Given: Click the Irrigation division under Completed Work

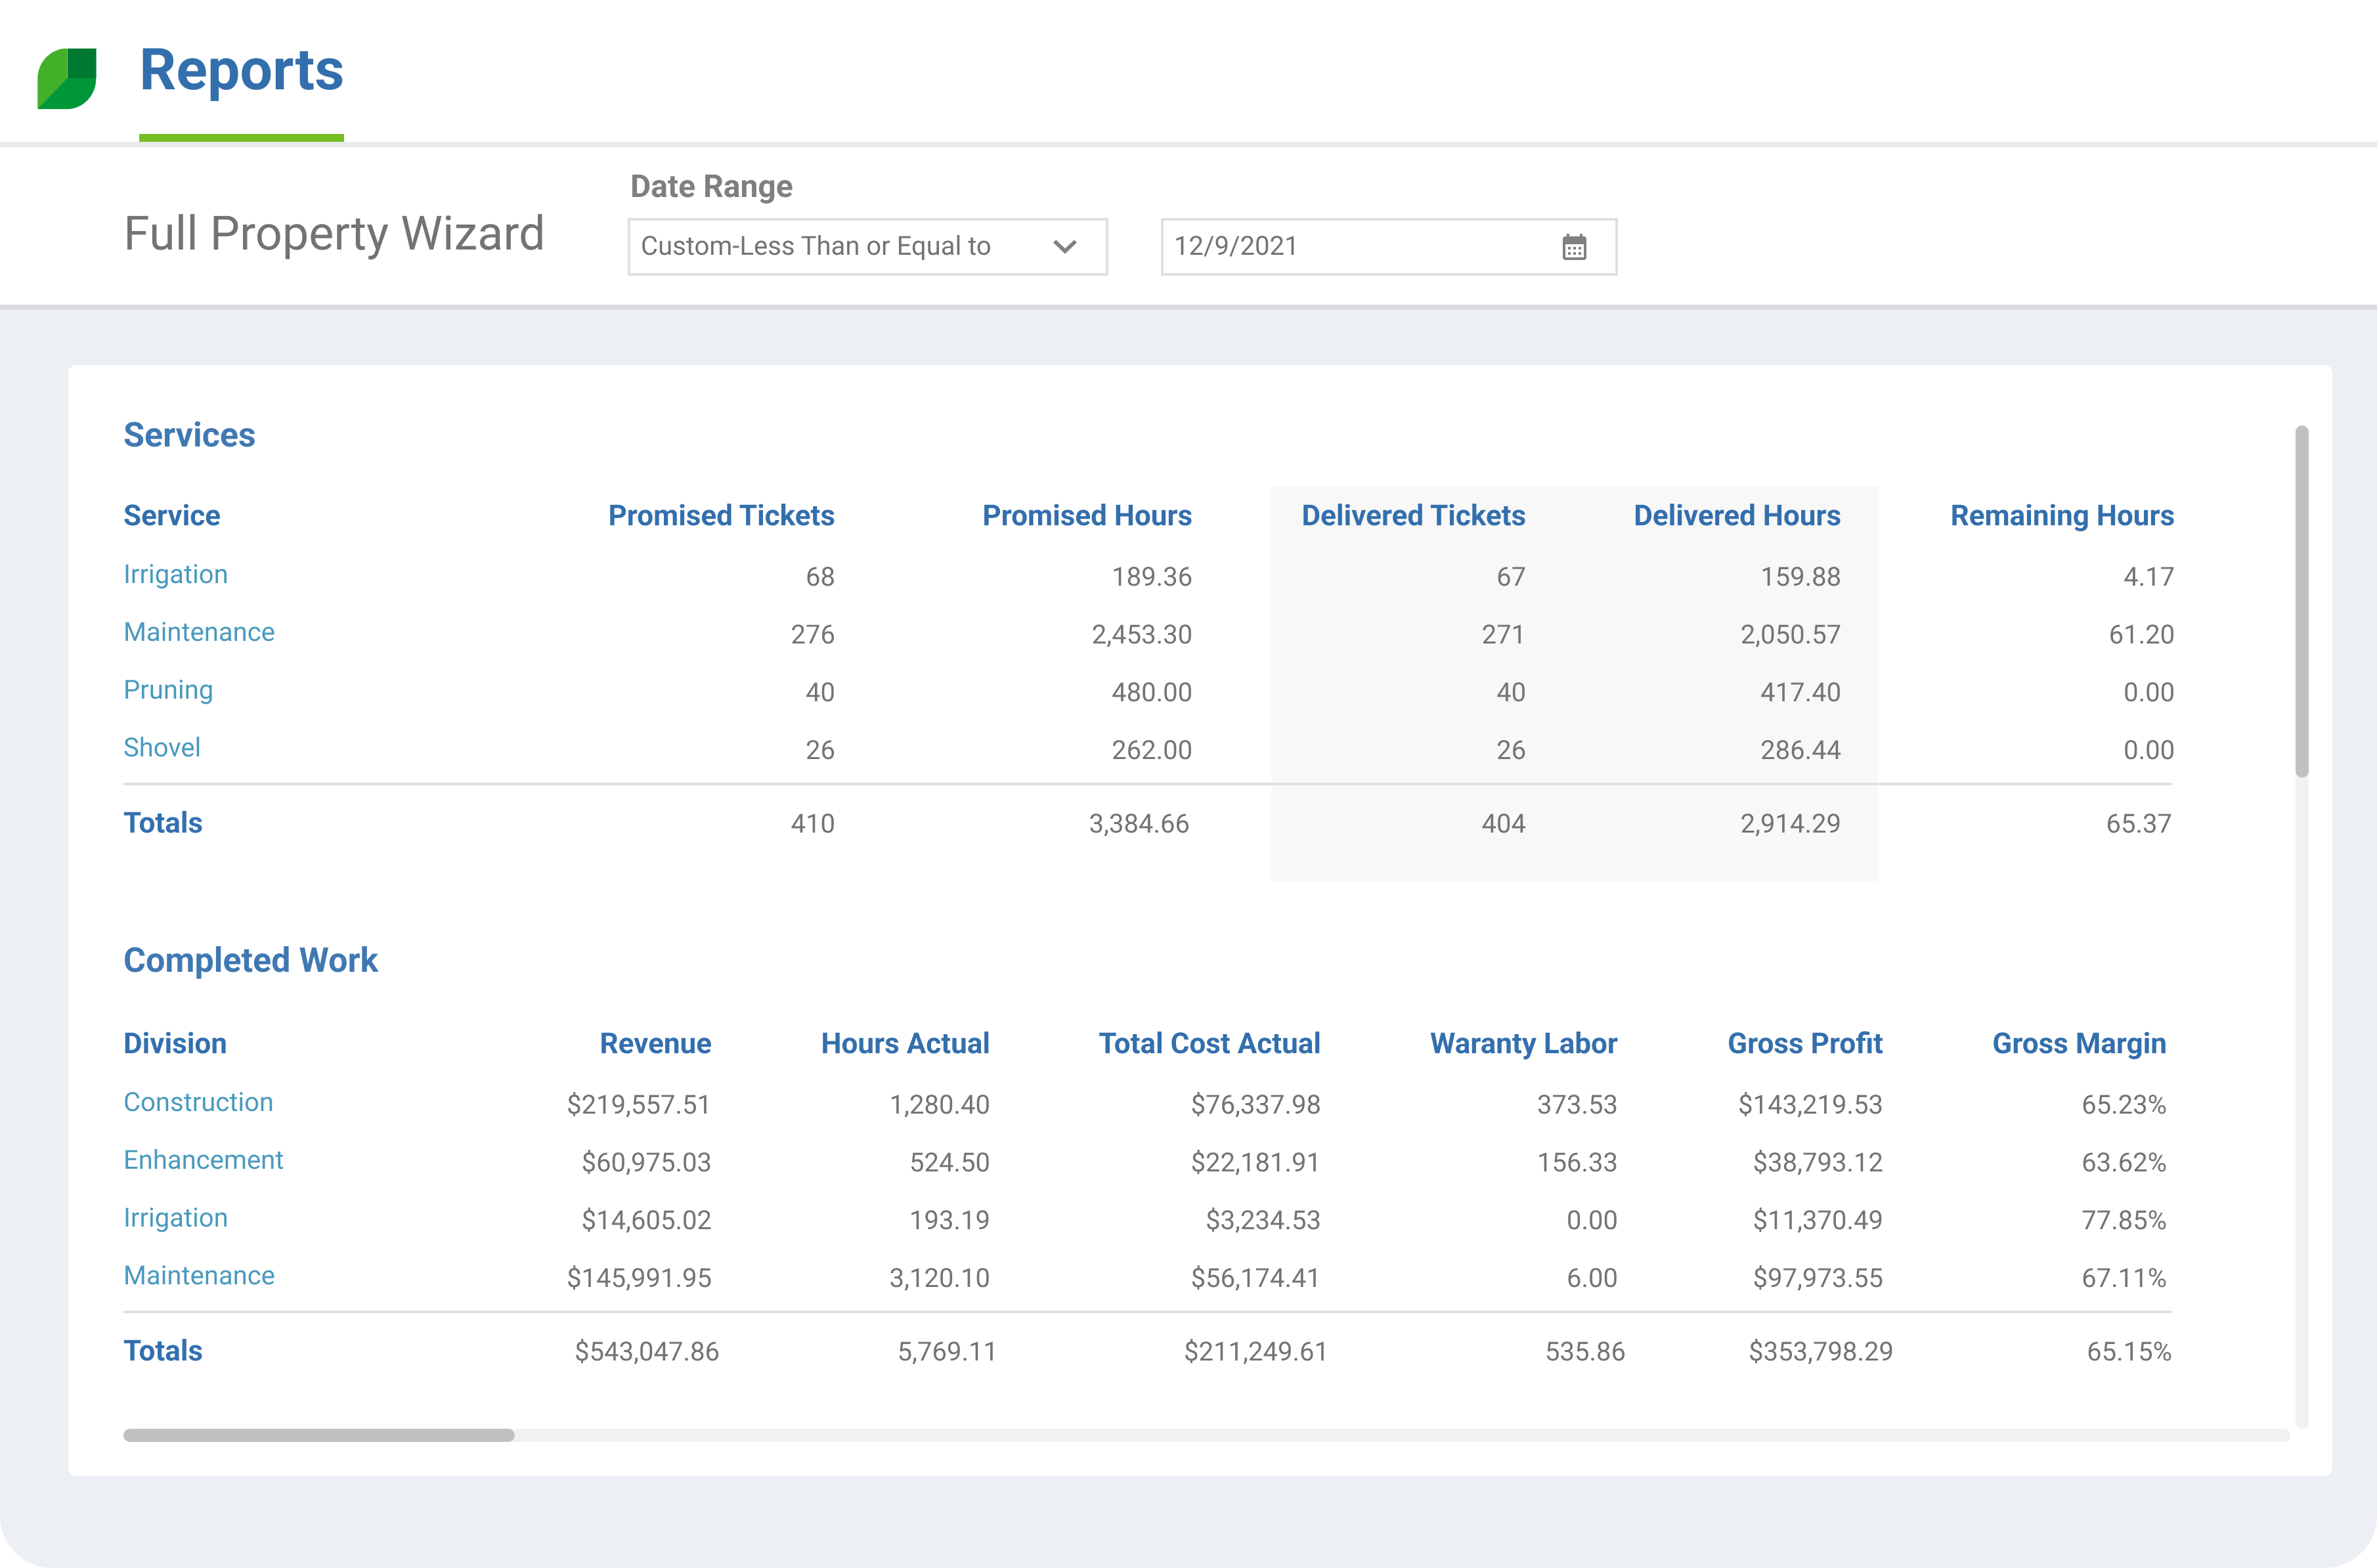Looking at the screenshot, I should pos(175,1218).
